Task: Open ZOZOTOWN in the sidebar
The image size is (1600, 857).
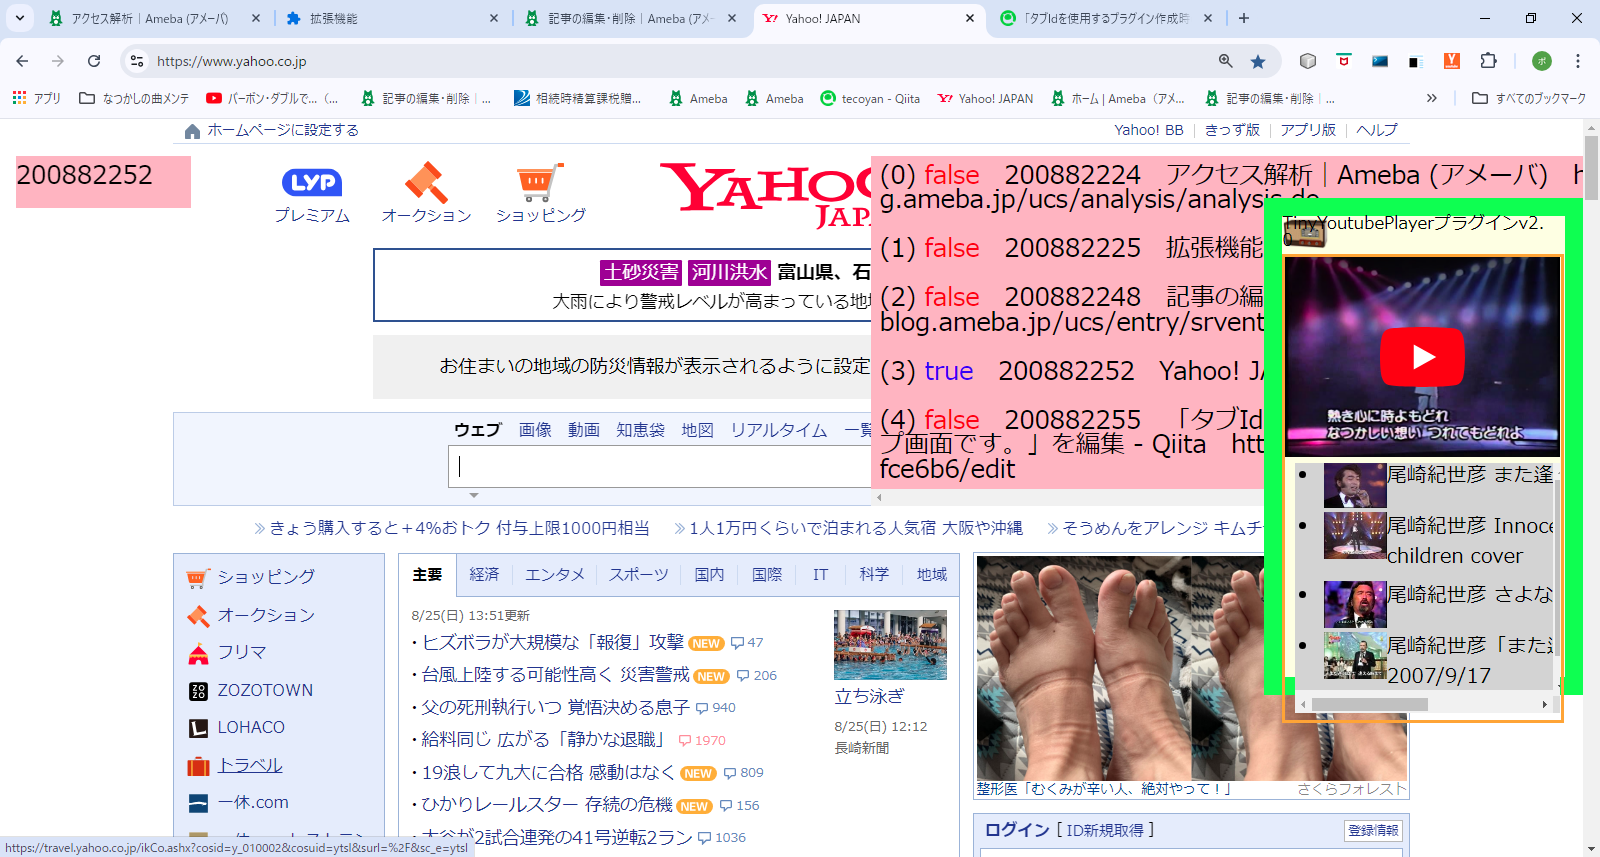Action: tap(265, 690)
